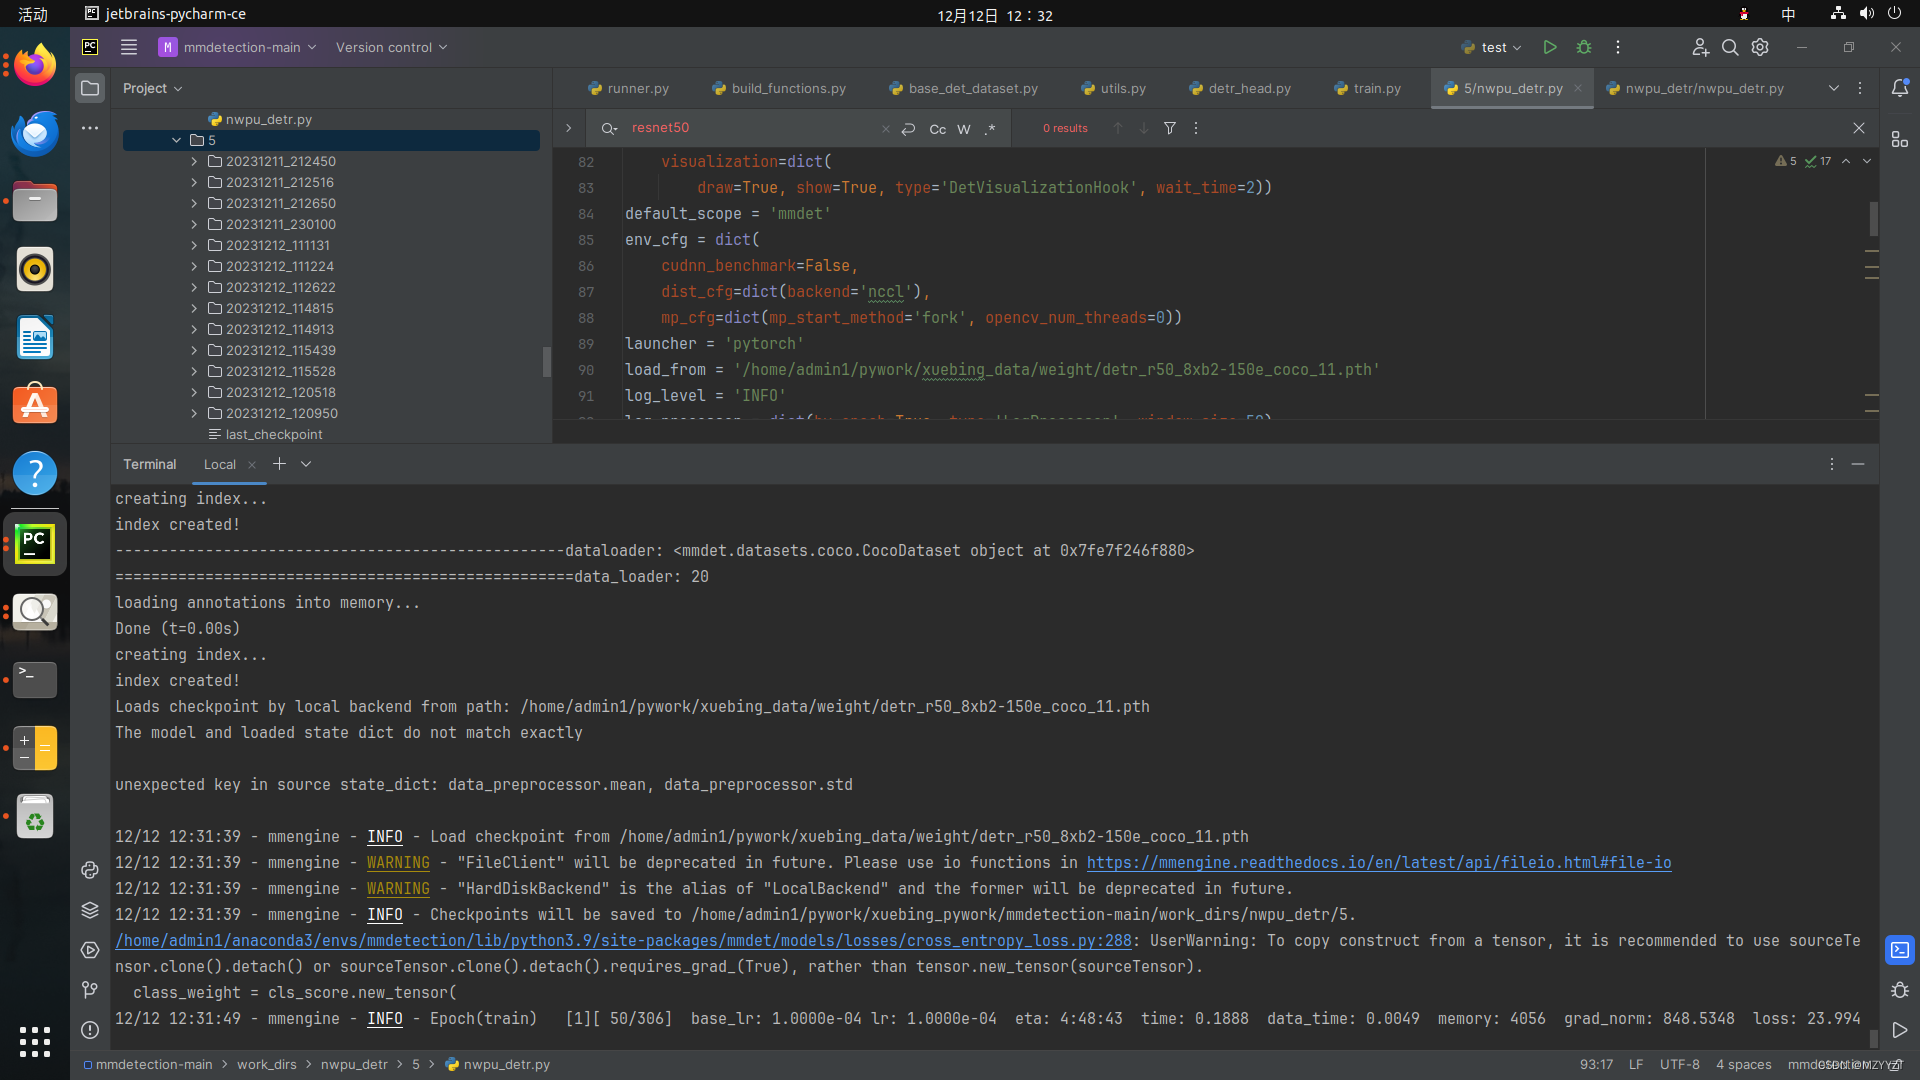Collapse the folder named 5
The width and height of the screenshot is (1920, 1080).
point(177,140)
